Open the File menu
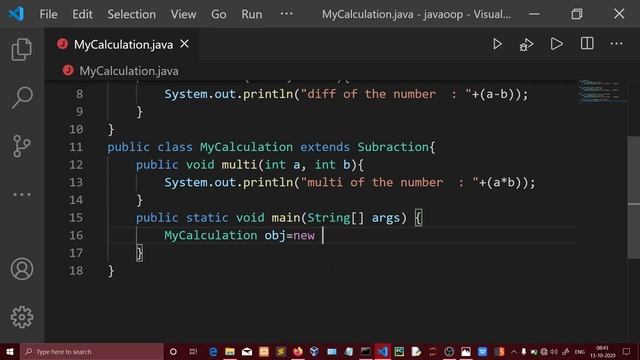Screen dimensions: 640x360 coord(49,14)
